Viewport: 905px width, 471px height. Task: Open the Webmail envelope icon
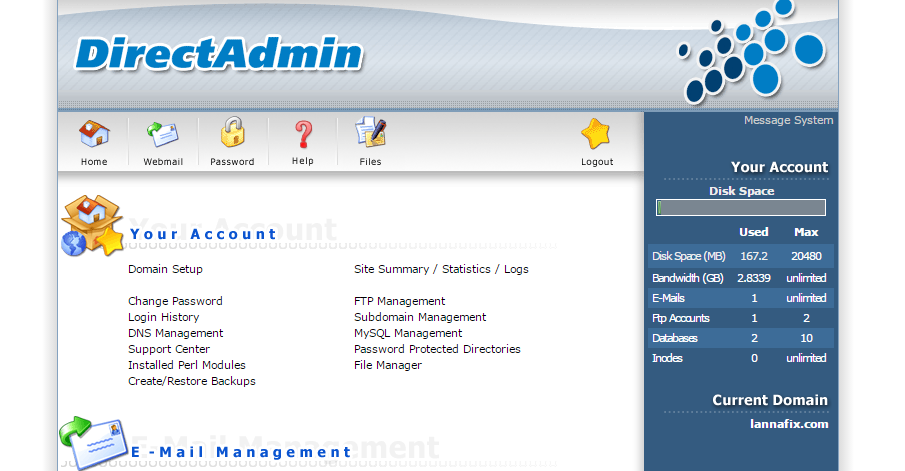[163, 134]
